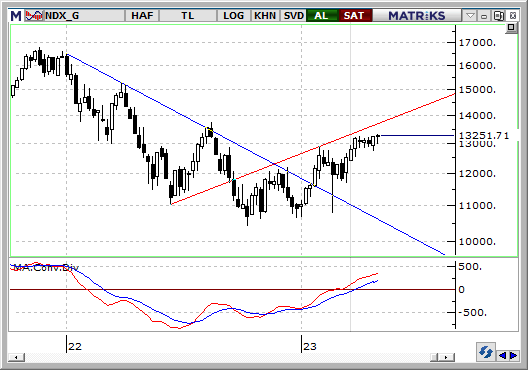528x370 pixels.
Task: Click the 17000 price axis label
Action: coord(477,43)
